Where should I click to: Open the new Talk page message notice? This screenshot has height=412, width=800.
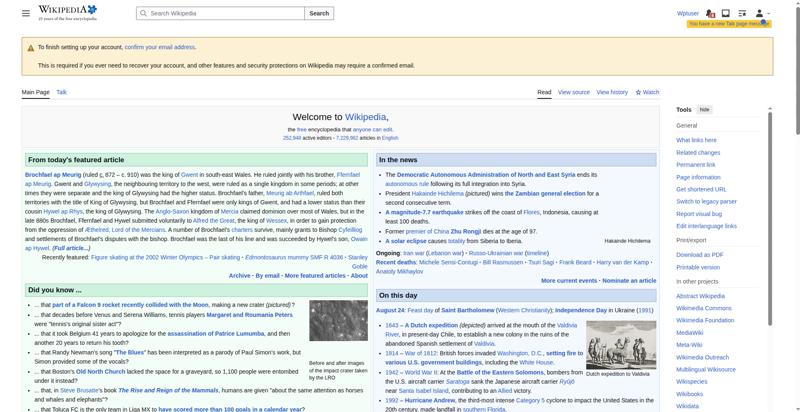point(729,24)
